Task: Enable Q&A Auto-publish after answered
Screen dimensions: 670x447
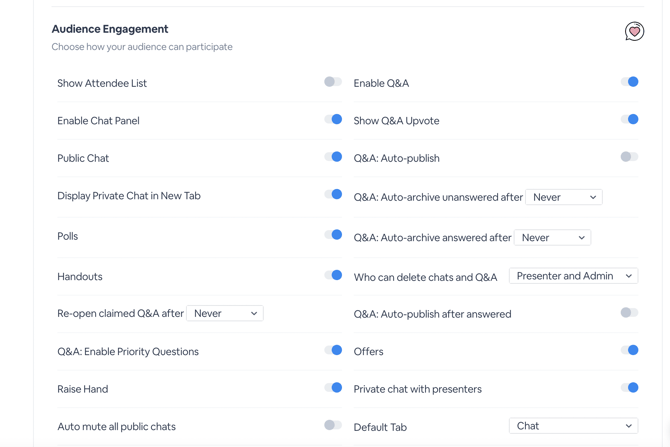Action: pos(629,313)
